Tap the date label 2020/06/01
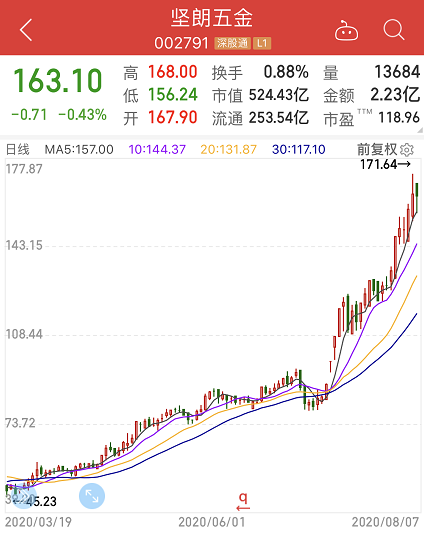Screen dimensions: 424x533 click(x=211, y=522)
